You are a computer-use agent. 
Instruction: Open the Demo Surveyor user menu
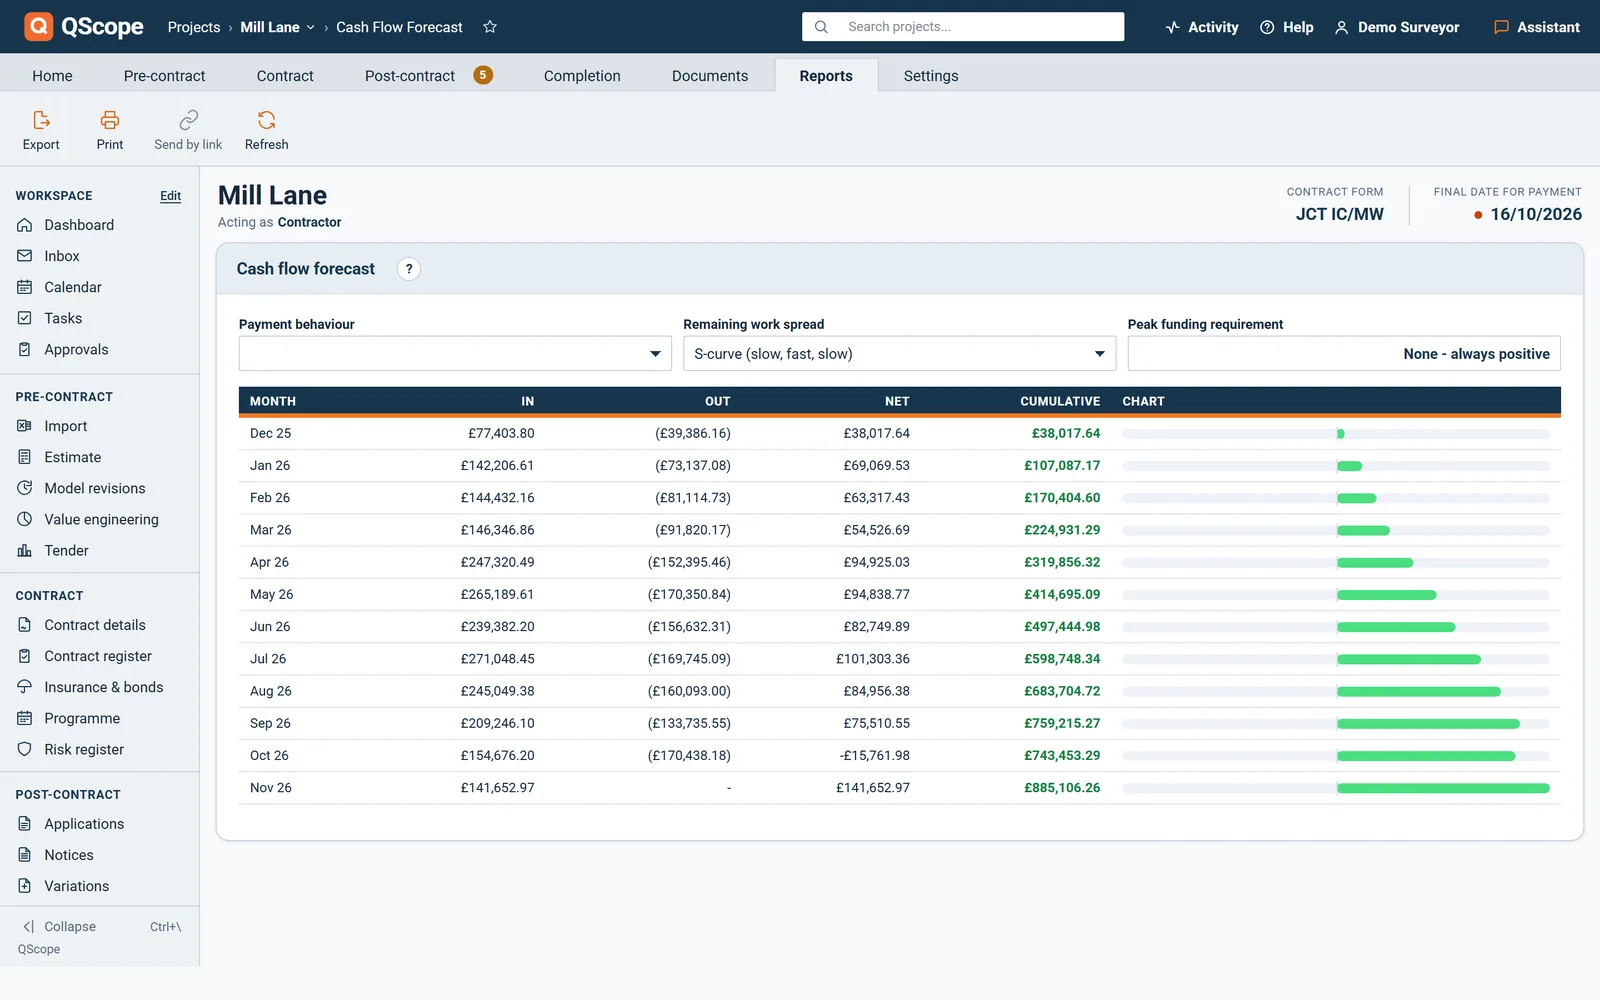[1397, 27]
